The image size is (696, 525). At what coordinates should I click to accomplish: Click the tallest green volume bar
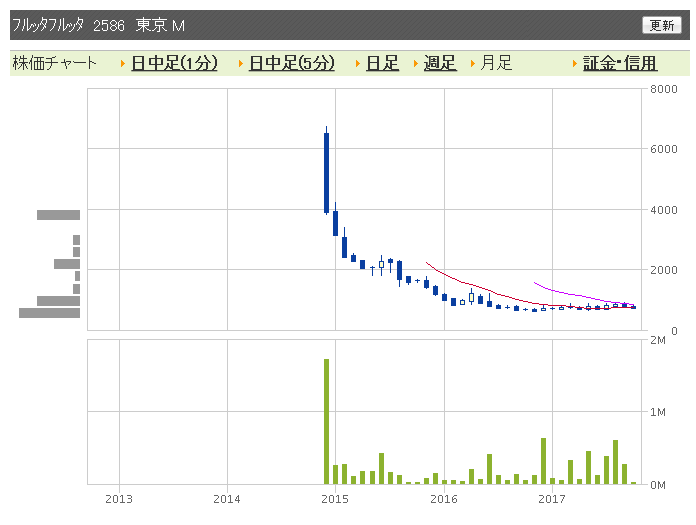[x=327, y=422]
